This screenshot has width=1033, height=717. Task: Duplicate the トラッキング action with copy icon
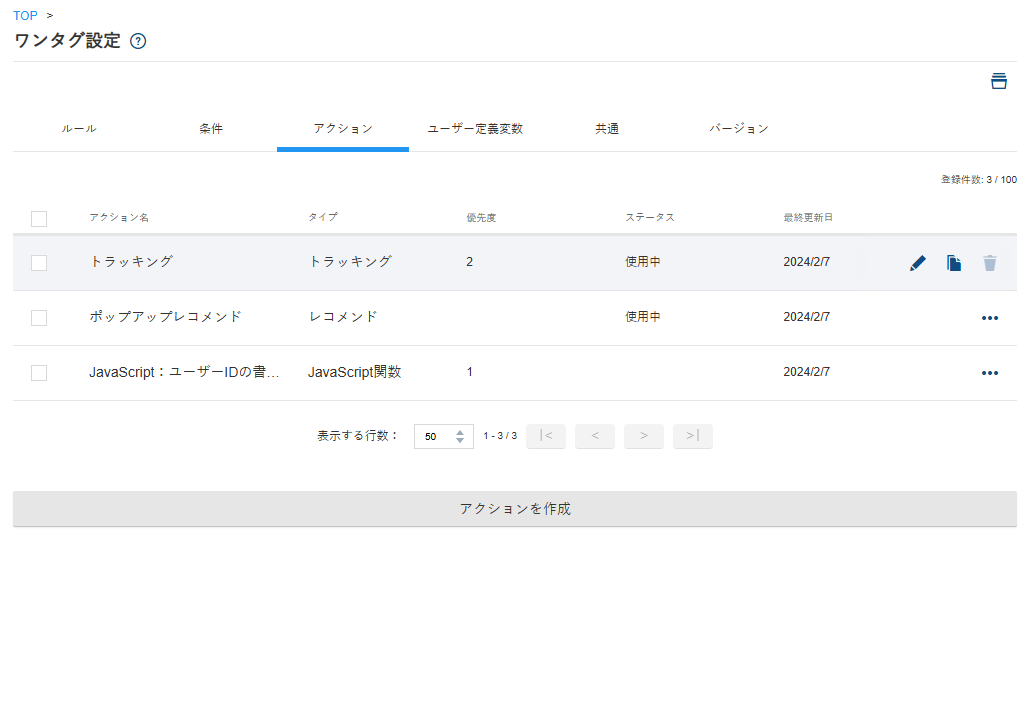click(x=954, y=263)
